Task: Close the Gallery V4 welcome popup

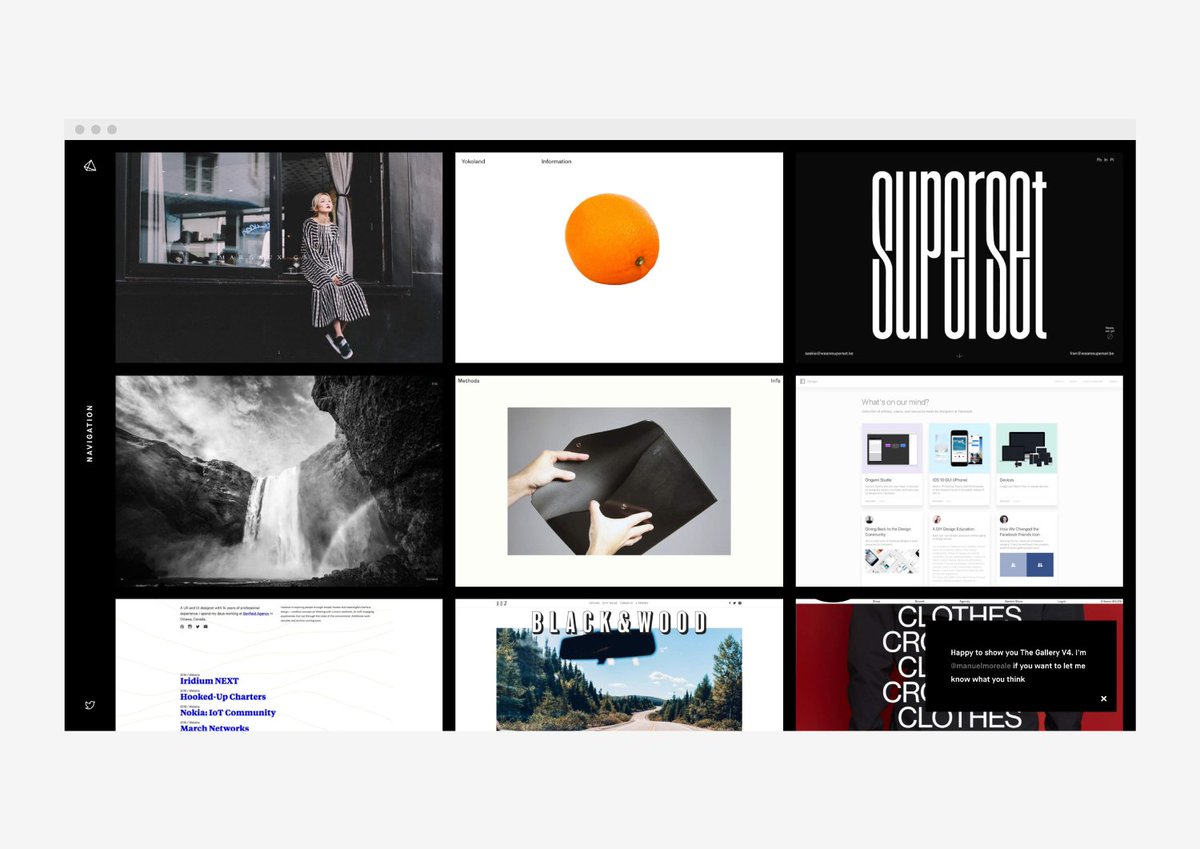Action: click(x=1104, y=699)
